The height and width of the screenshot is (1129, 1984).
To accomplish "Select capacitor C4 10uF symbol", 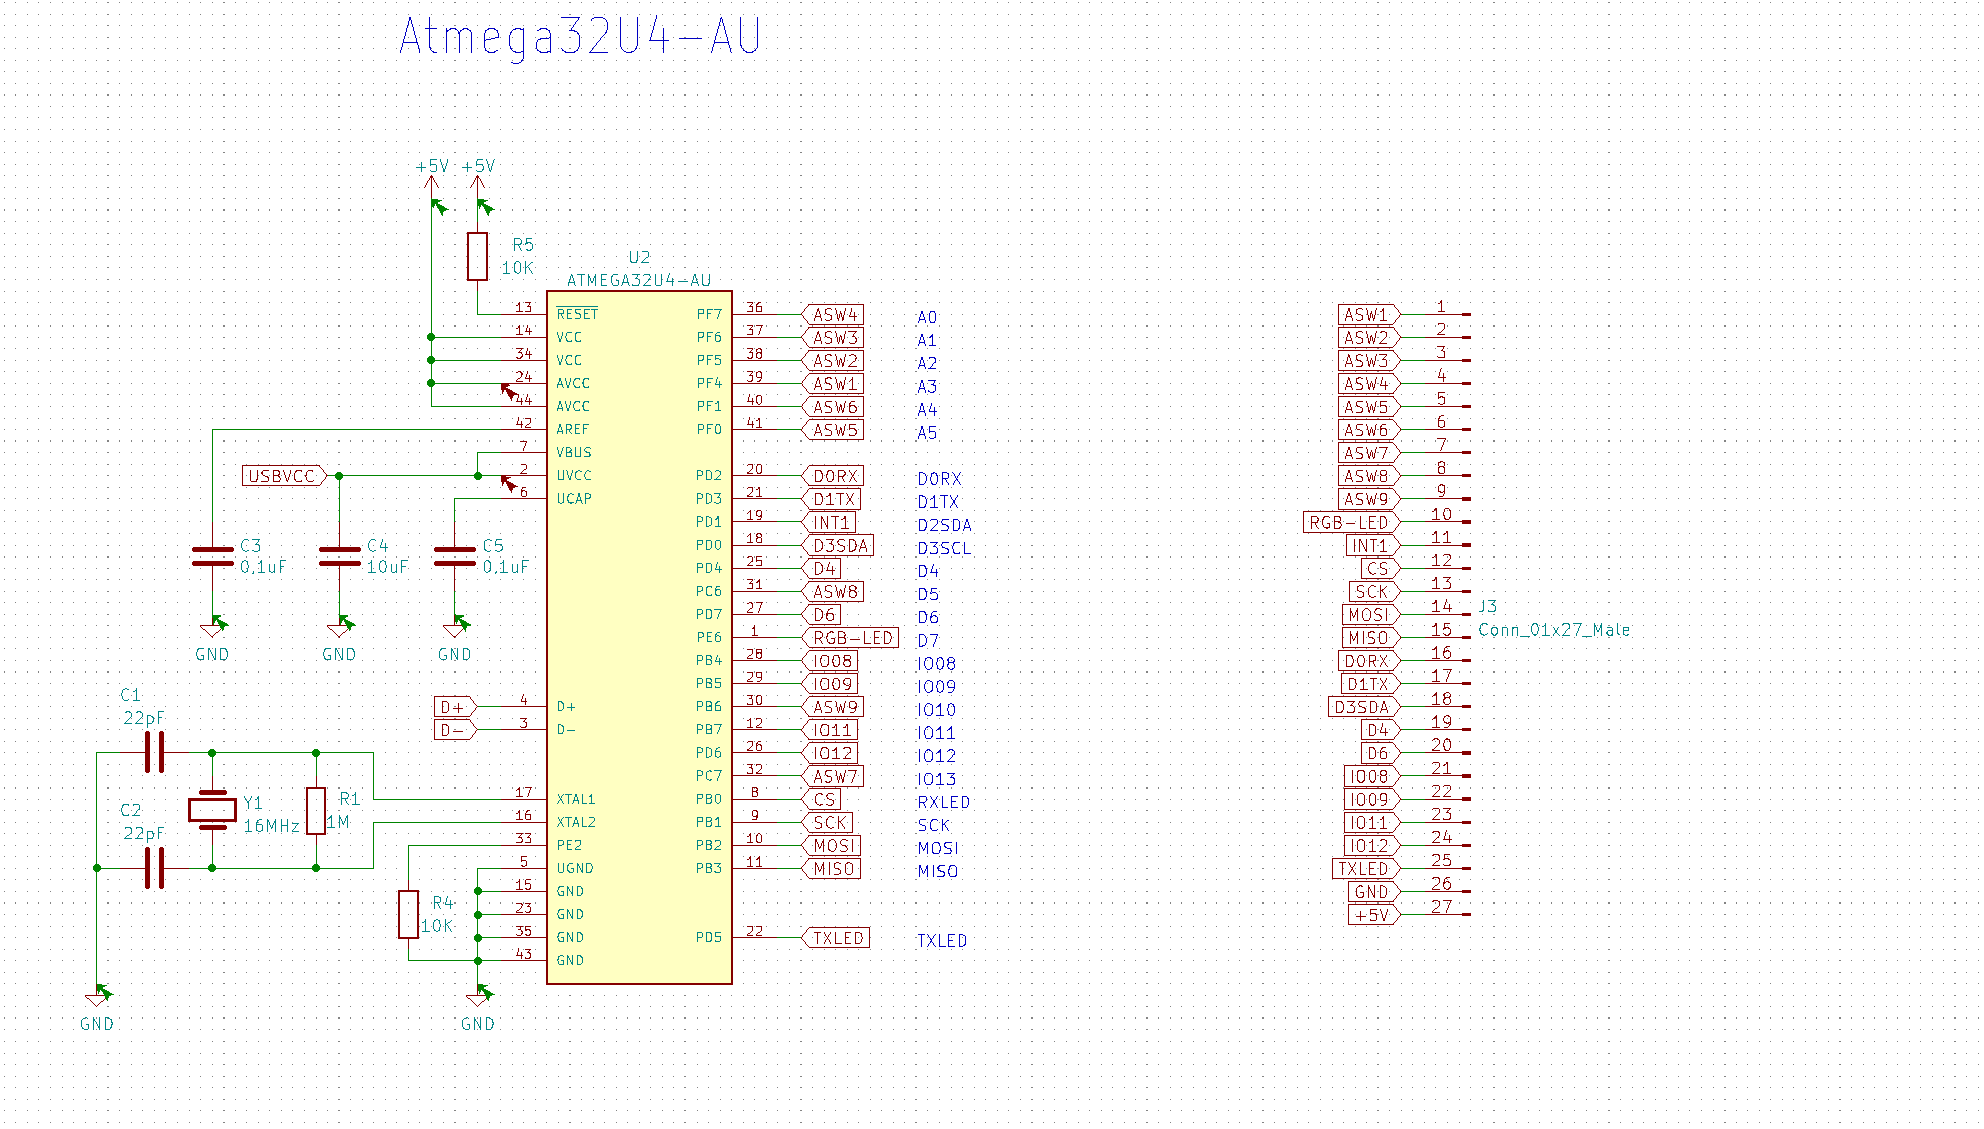I will click(x=339, y=557).
